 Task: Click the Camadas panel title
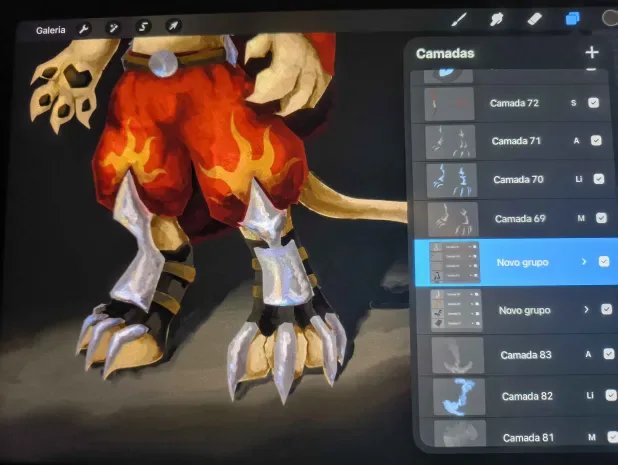point(445,53)
